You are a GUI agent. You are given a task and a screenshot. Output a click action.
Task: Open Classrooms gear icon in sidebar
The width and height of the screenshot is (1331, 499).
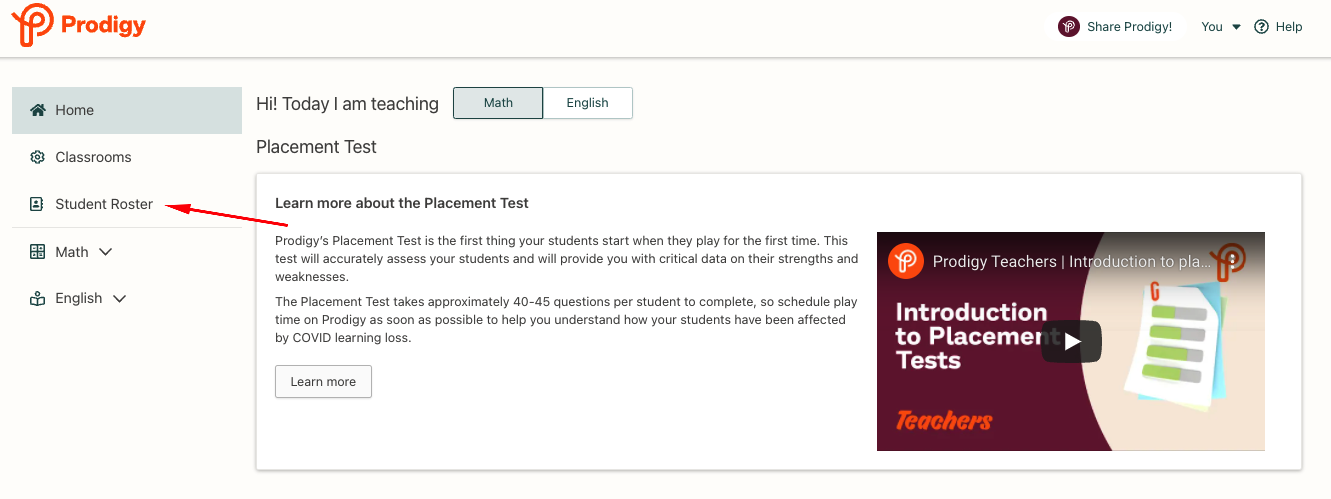pyautogui.click(x=38, y=157)
